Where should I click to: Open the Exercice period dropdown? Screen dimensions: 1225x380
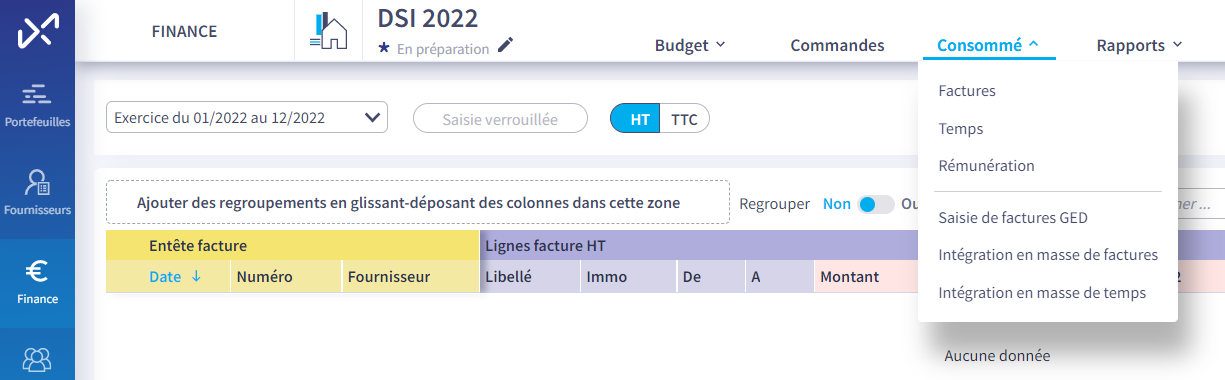[246, 117]
